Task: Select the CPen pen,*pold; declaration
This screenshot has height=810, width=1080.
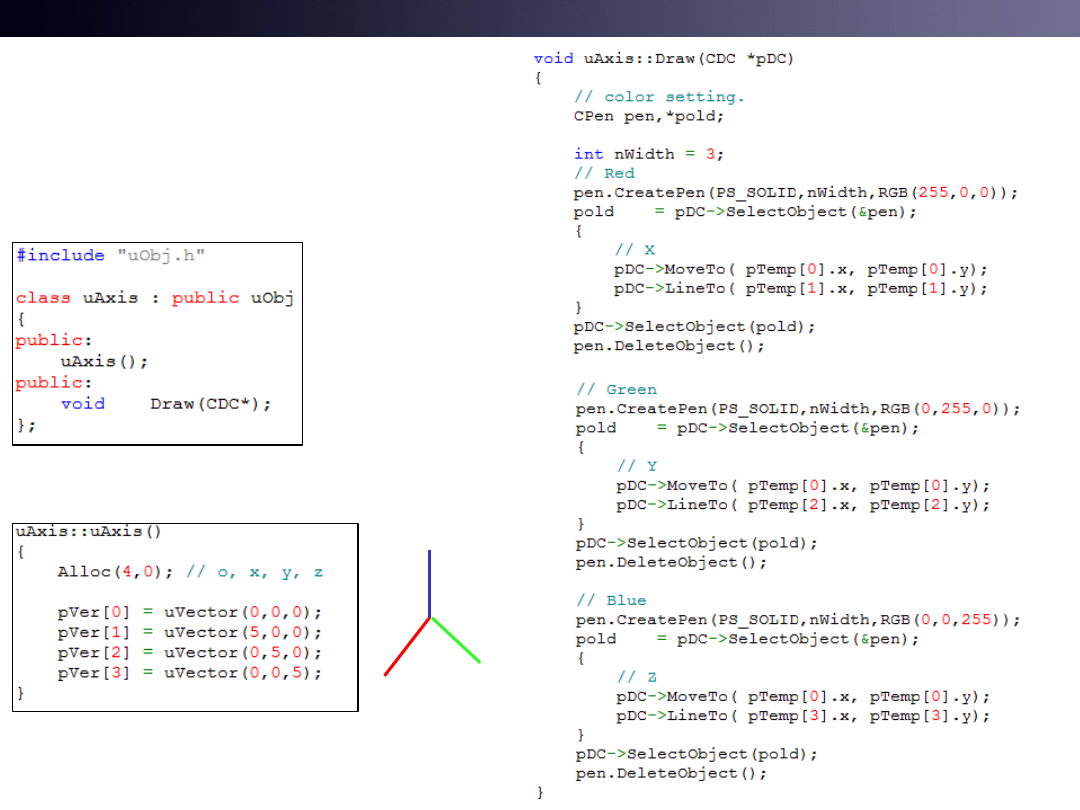Action: pyautogui.click(x=648, y=116)
